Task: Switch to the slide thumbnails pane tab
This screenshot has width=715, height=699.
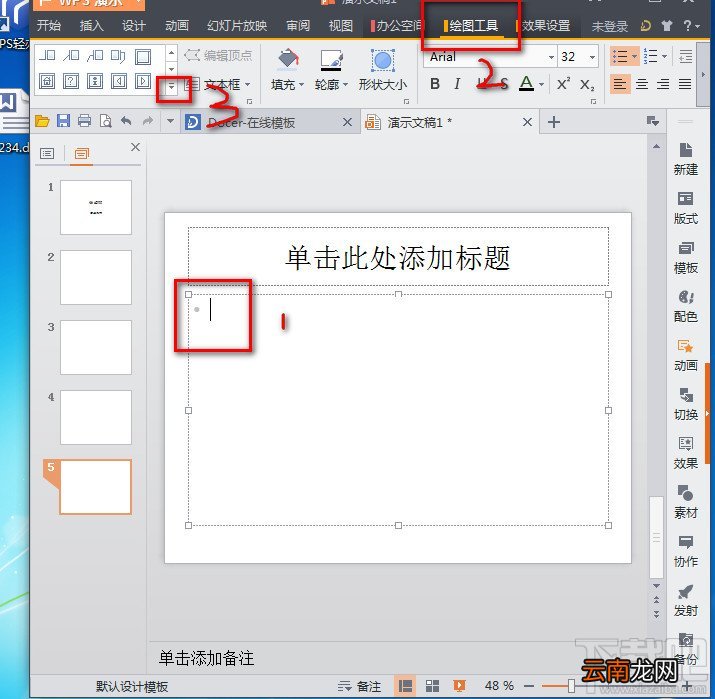Action: click(82, 154)
